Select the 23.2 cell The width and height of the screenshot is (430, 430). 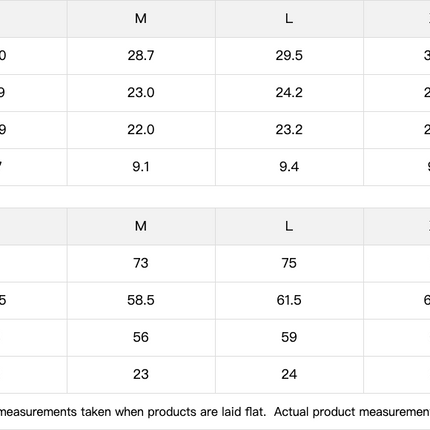click(x=289, y=130)
